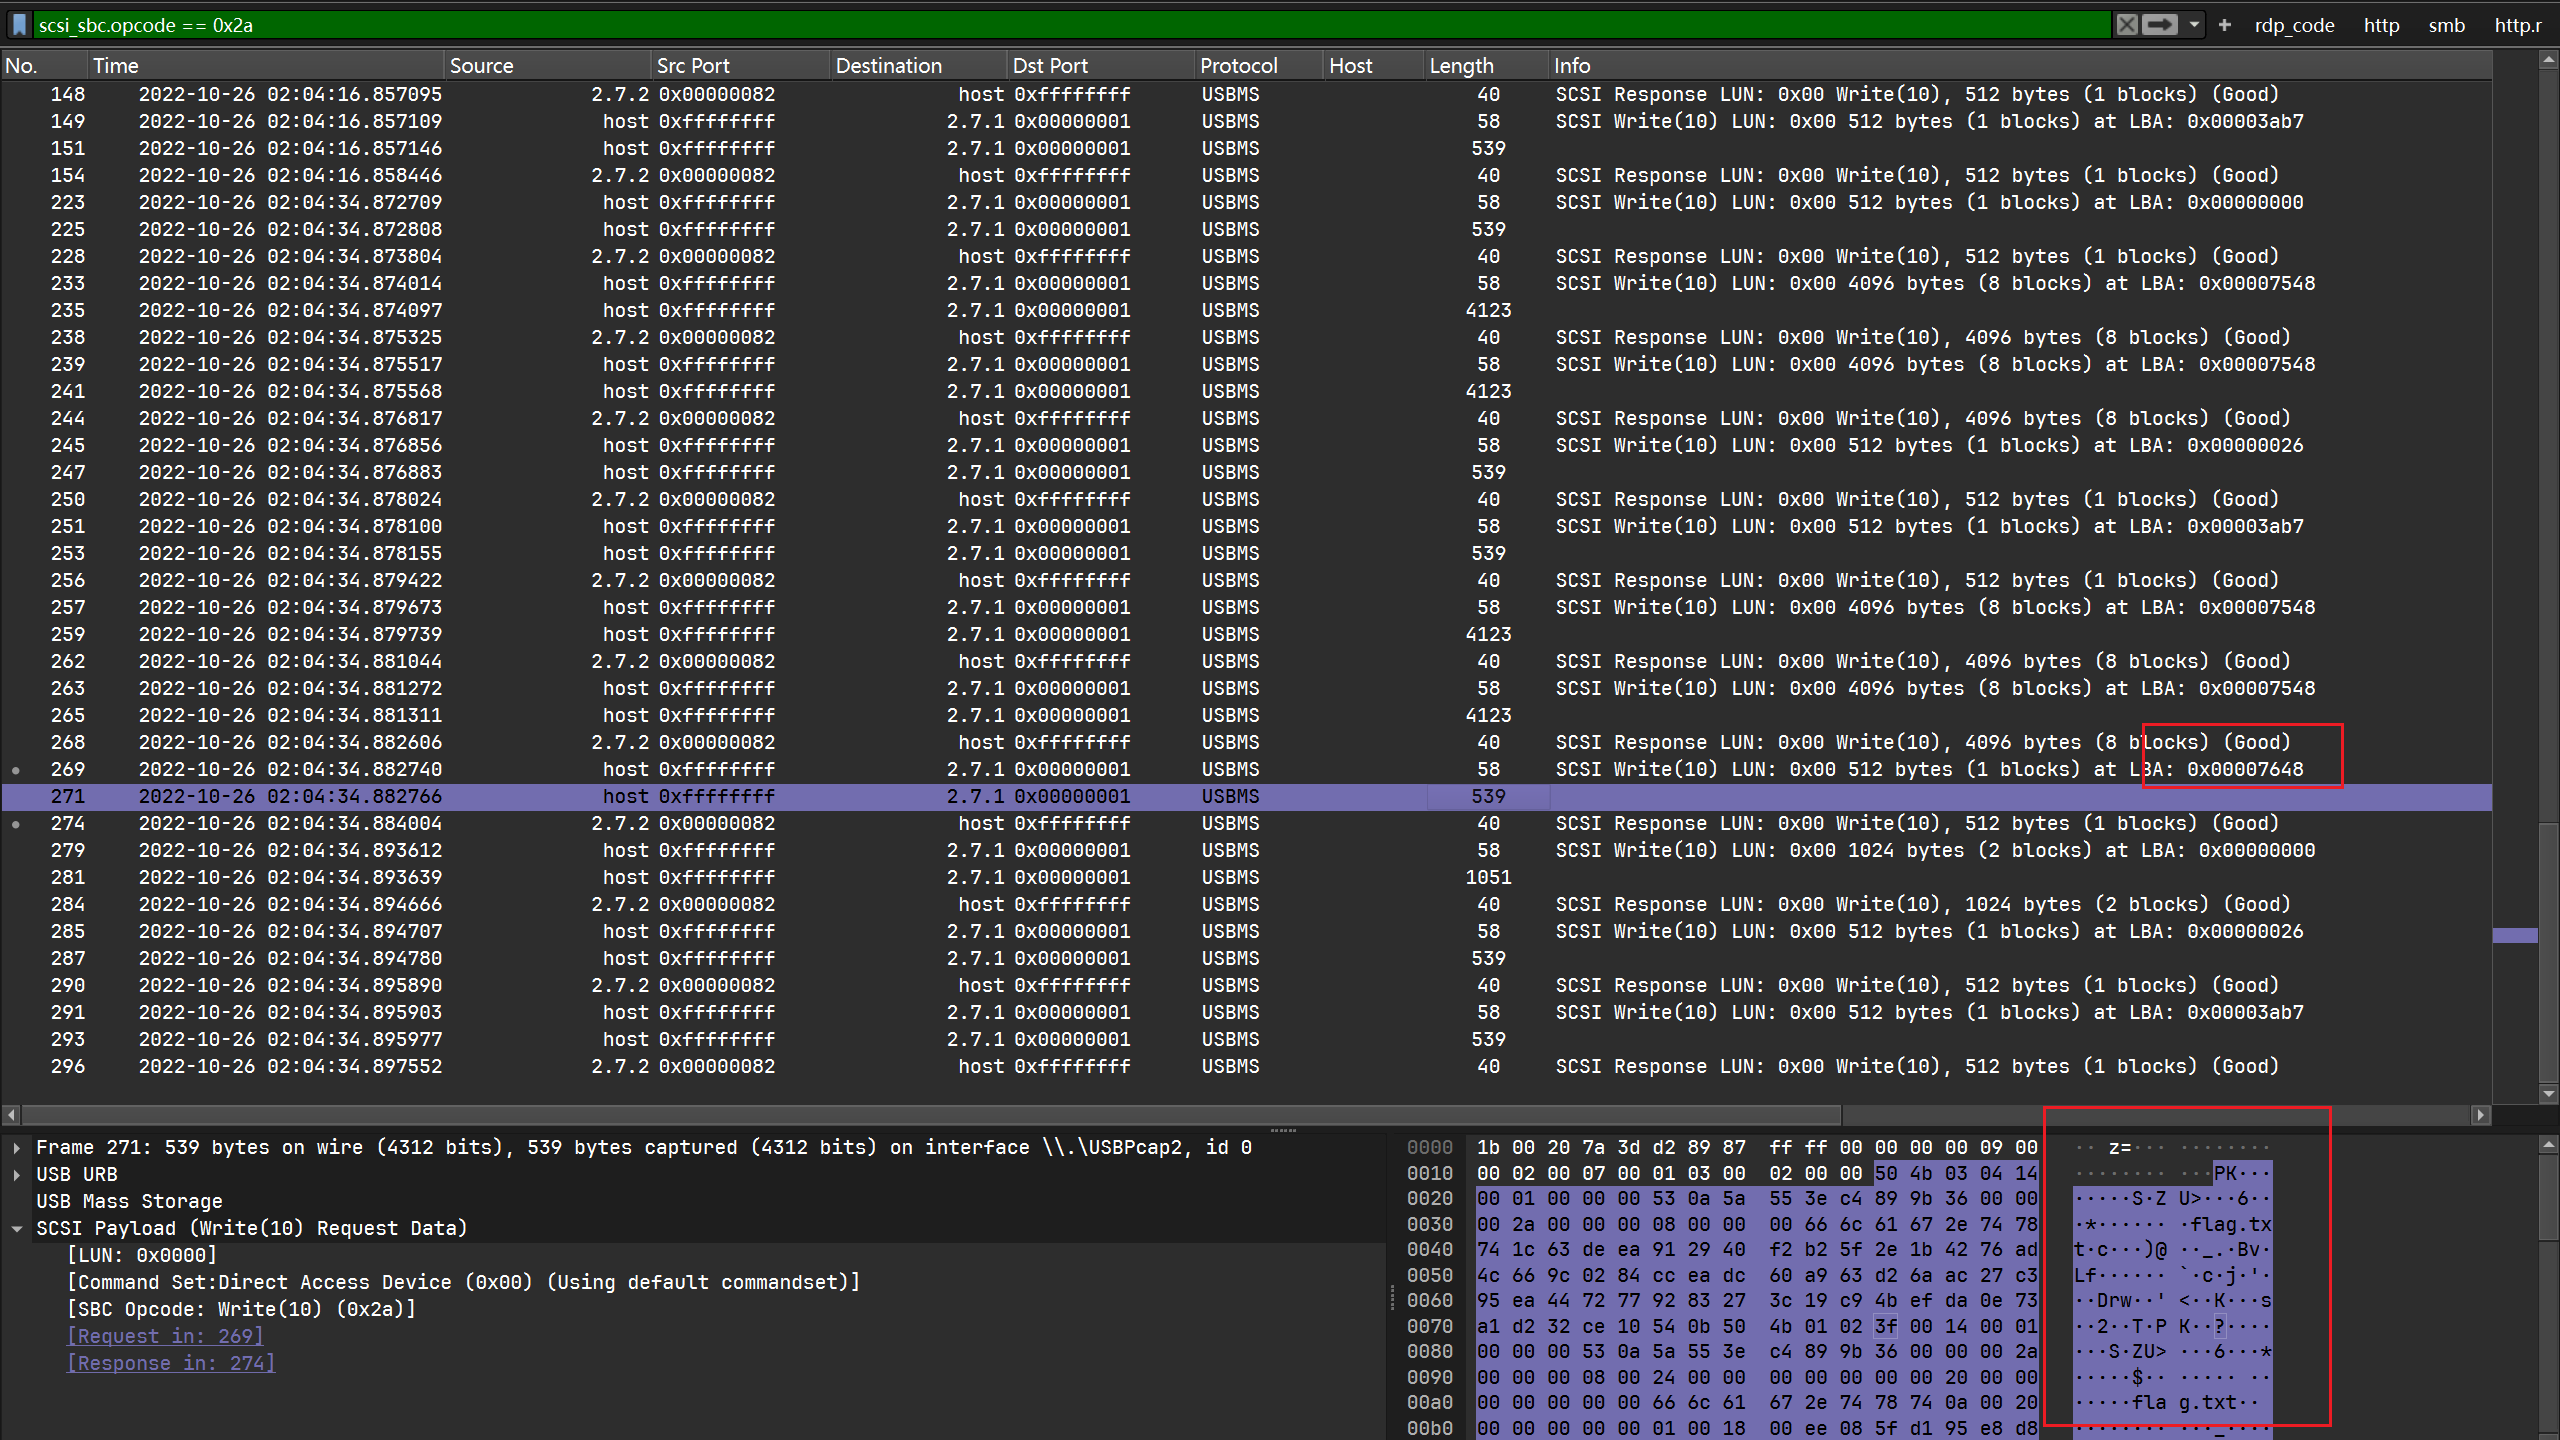Click the flag.tx ASCII text in hex pane
The height and width of the screenshot is (1440, 2560).
[2232, 1224]
